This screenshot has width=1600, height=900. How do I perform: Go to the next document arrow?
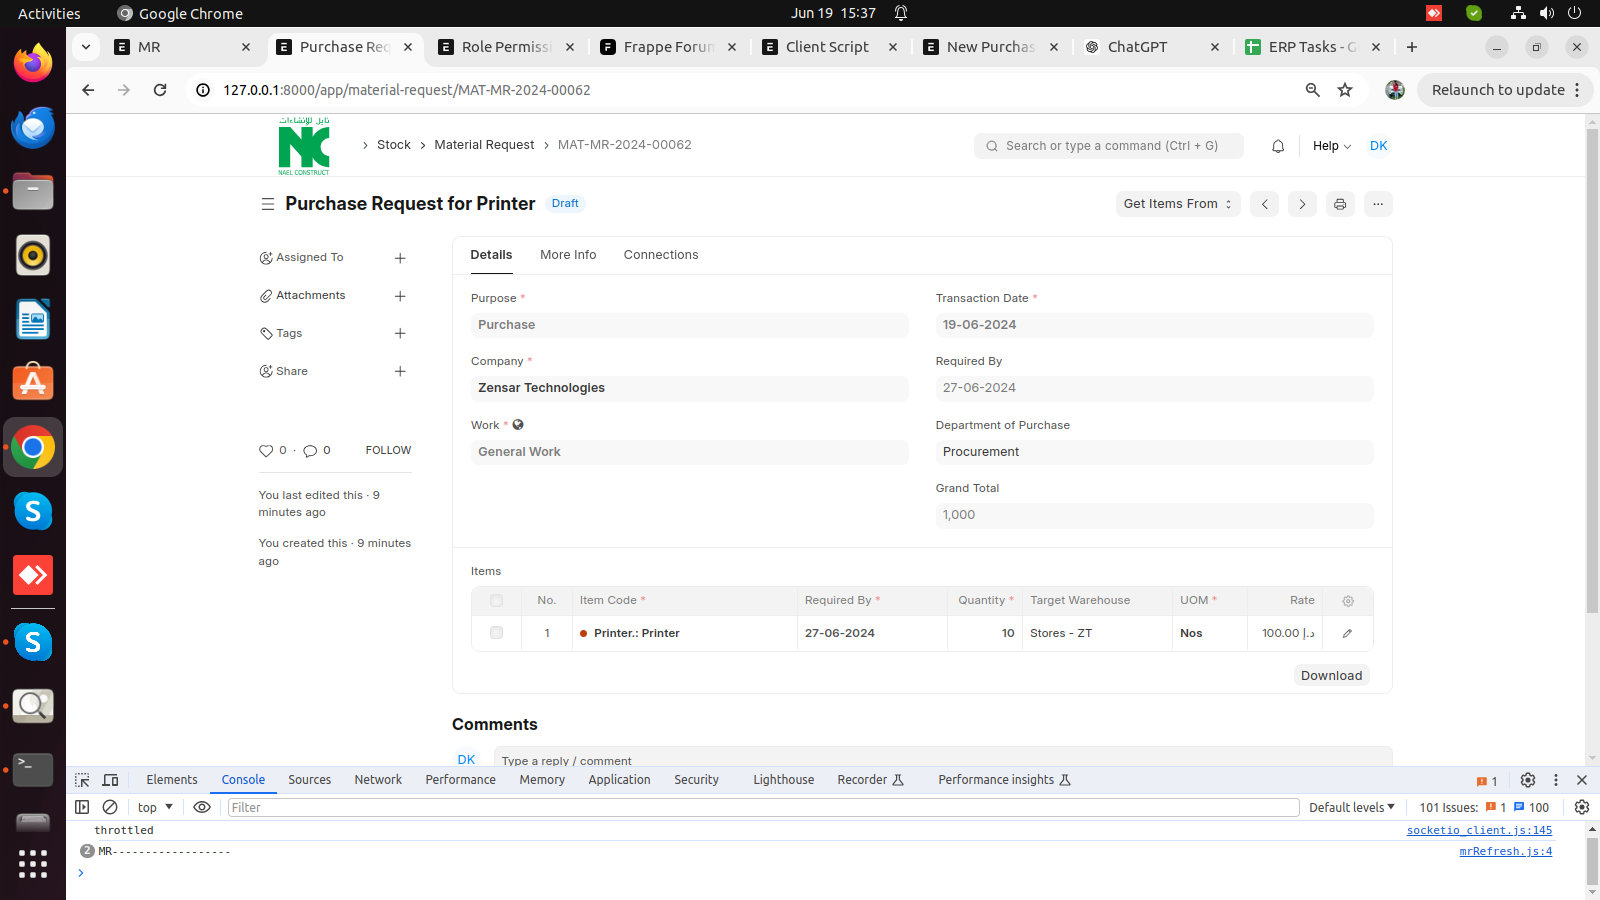click(x=1302, y=204)
